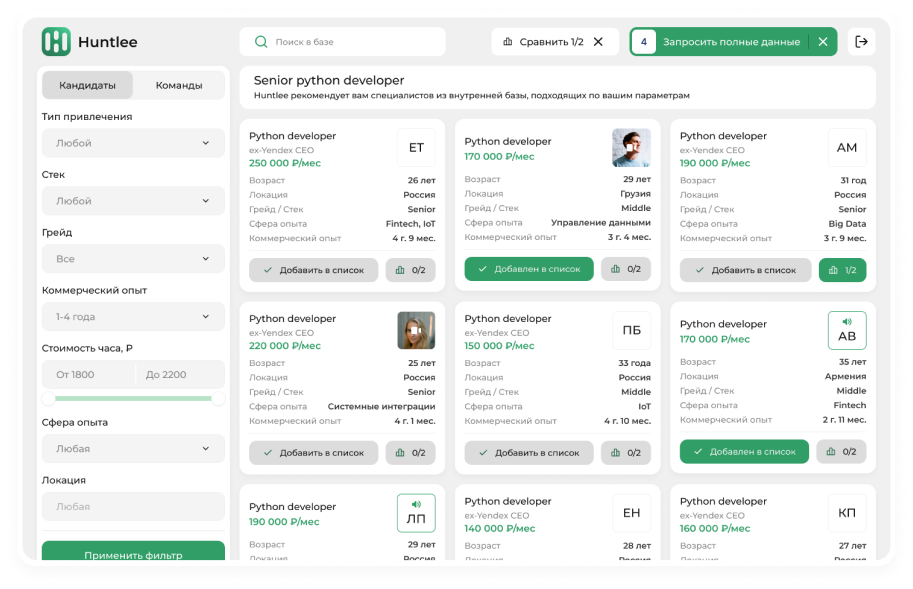Viewport: 913px width, 589px height.
Task: Click chevron in Сфера опыта field
Action: pos(206,449)
